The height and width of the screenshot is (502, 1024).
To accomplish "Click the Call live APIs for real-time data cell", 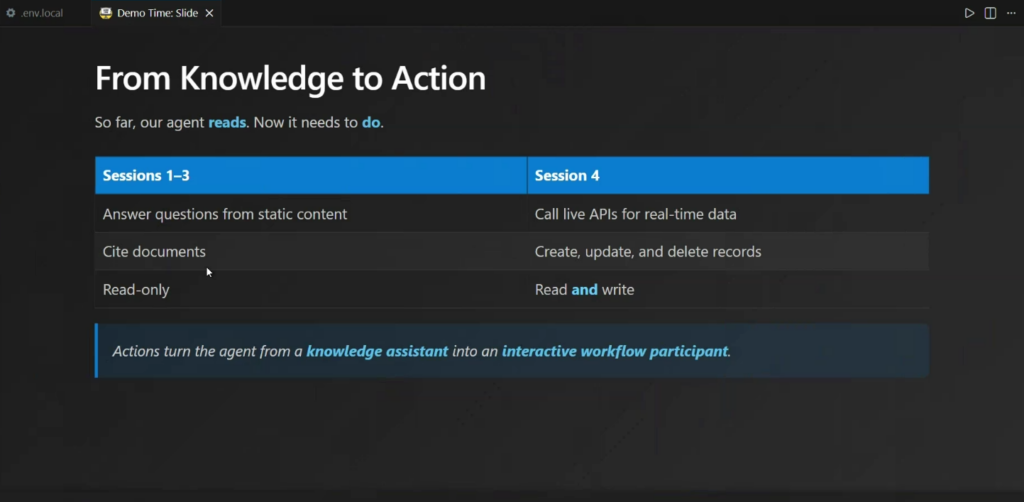I will point(636,214).
